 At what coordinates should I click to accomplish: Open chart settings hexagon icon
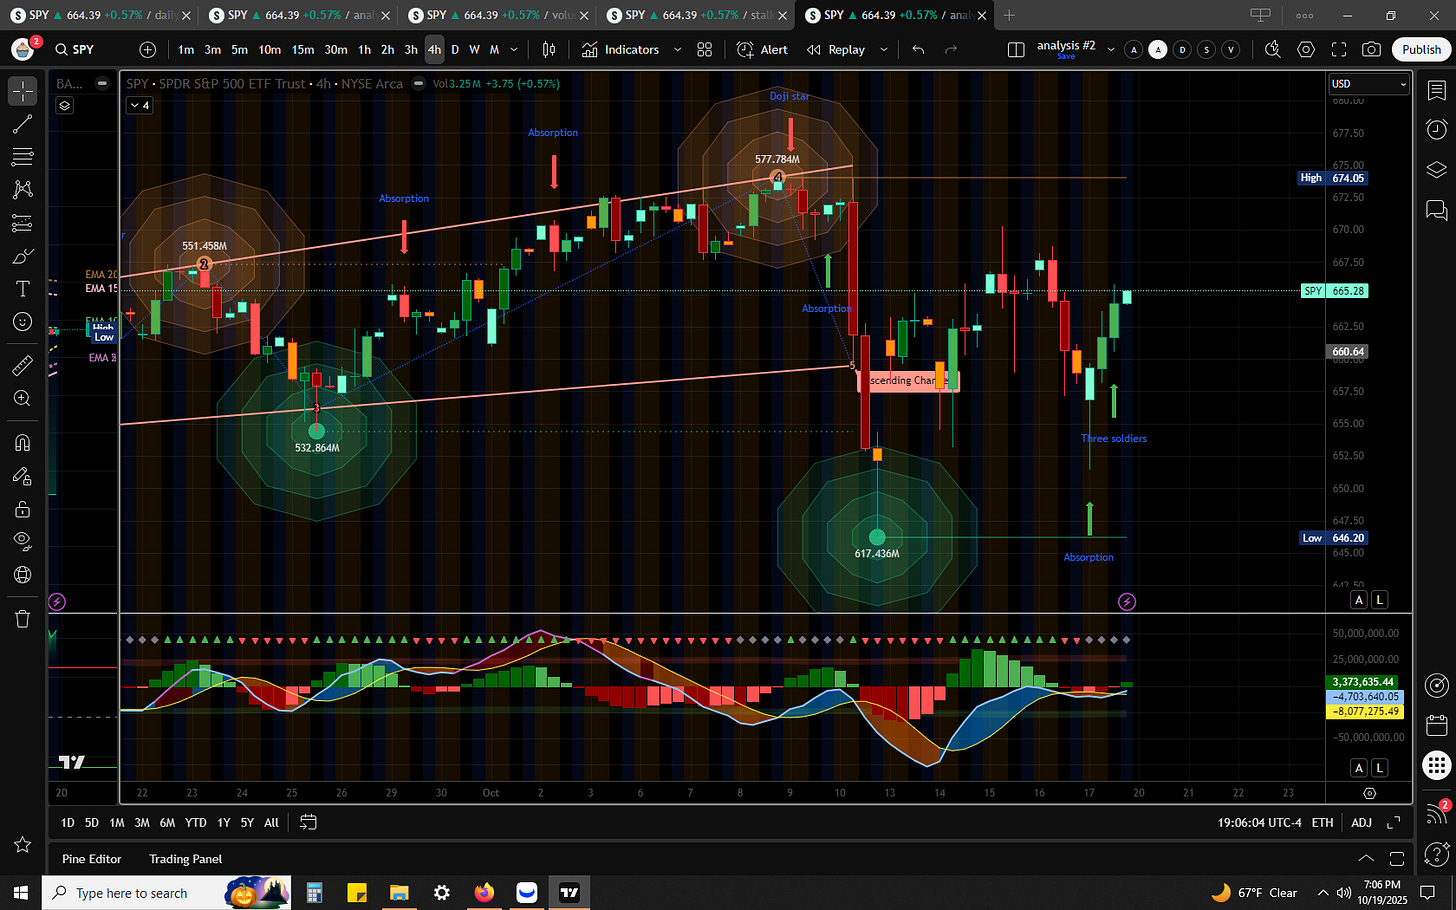pyautogui.click(x=1306, y=49)
